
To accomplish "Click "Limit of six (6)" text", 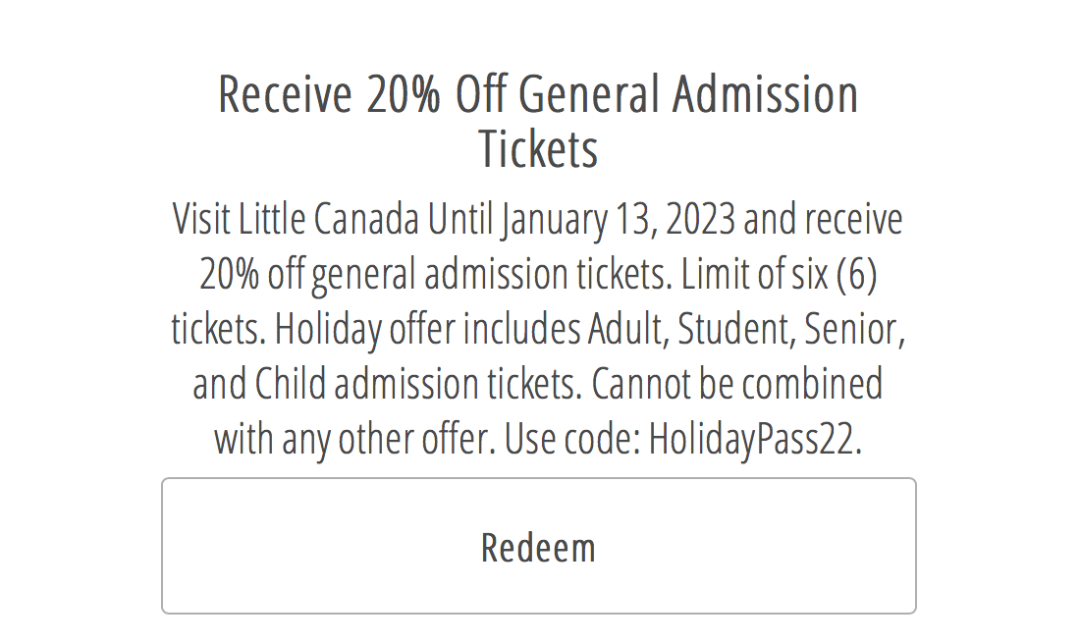I will click(778, 274).
